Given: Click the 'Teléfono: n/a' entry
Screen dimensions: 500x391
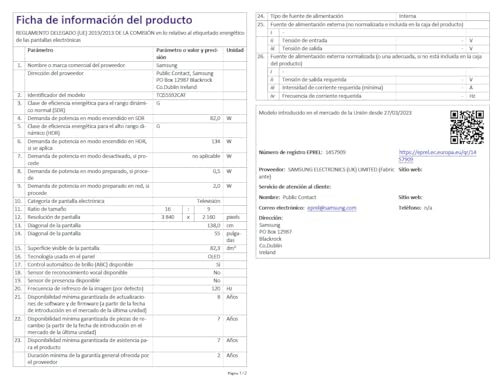Looking at the screenshot, I should coord(415,208).
